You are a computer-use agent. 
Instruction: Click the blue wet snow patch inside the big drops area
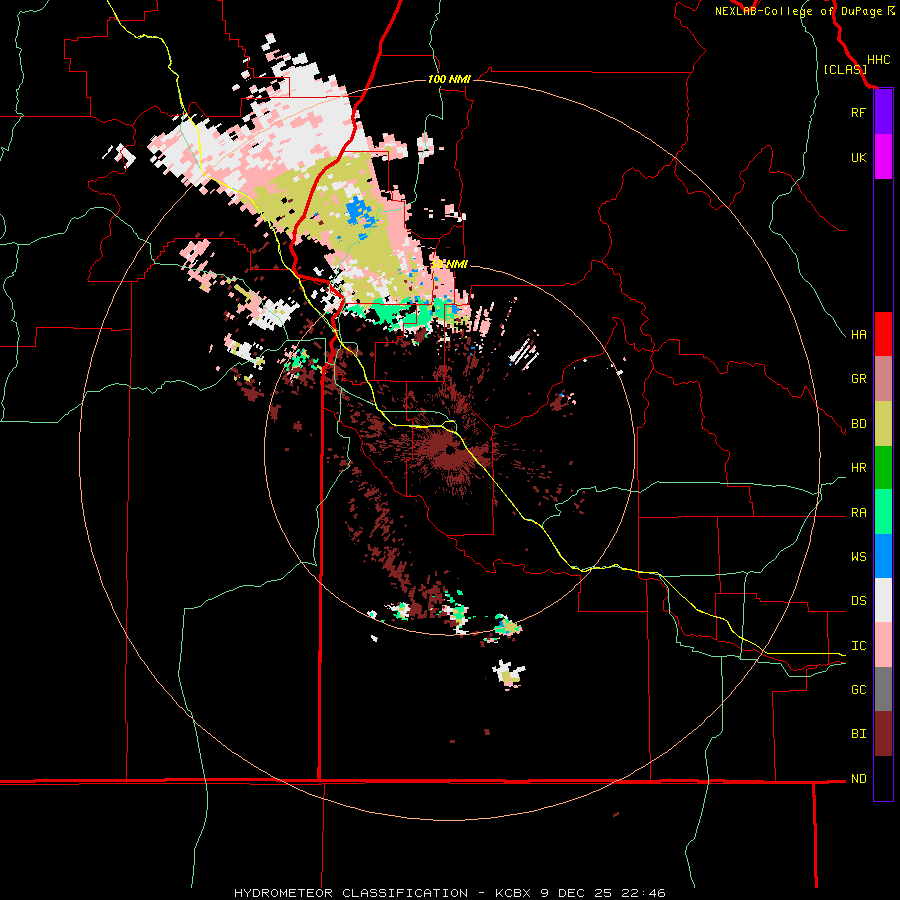pyautogui.click(x=360, y=210)
